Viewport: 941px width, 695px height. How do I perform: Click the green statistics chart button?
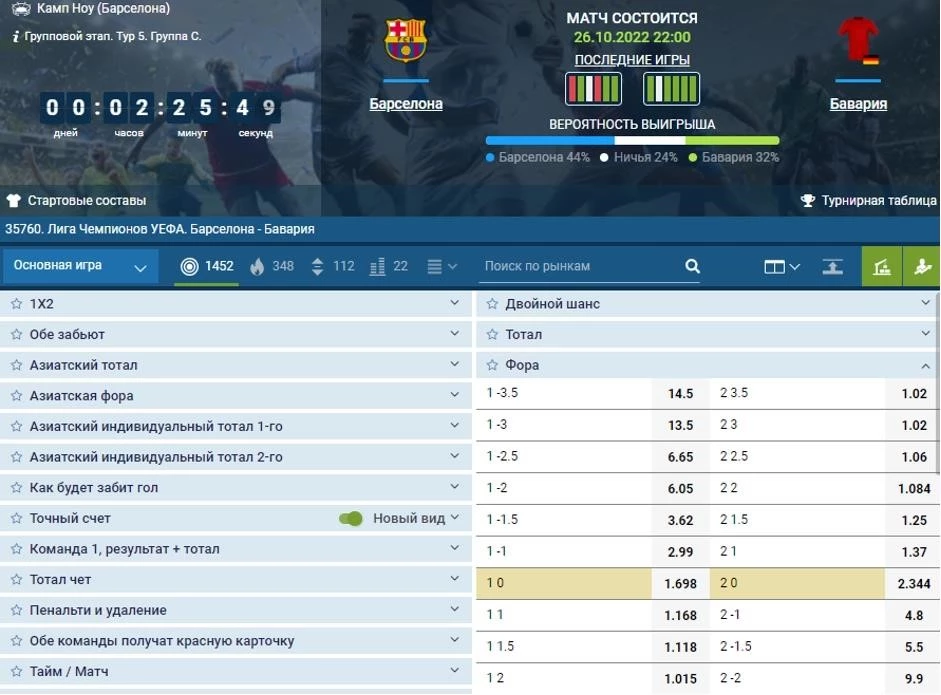click(x=882, y=266)
